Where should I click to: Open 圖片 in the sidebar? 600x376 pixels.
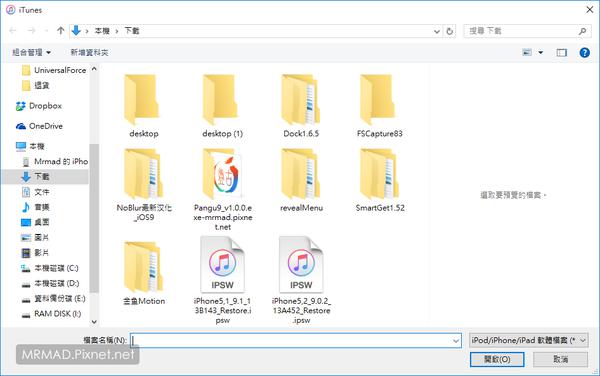tap(36, 238)
